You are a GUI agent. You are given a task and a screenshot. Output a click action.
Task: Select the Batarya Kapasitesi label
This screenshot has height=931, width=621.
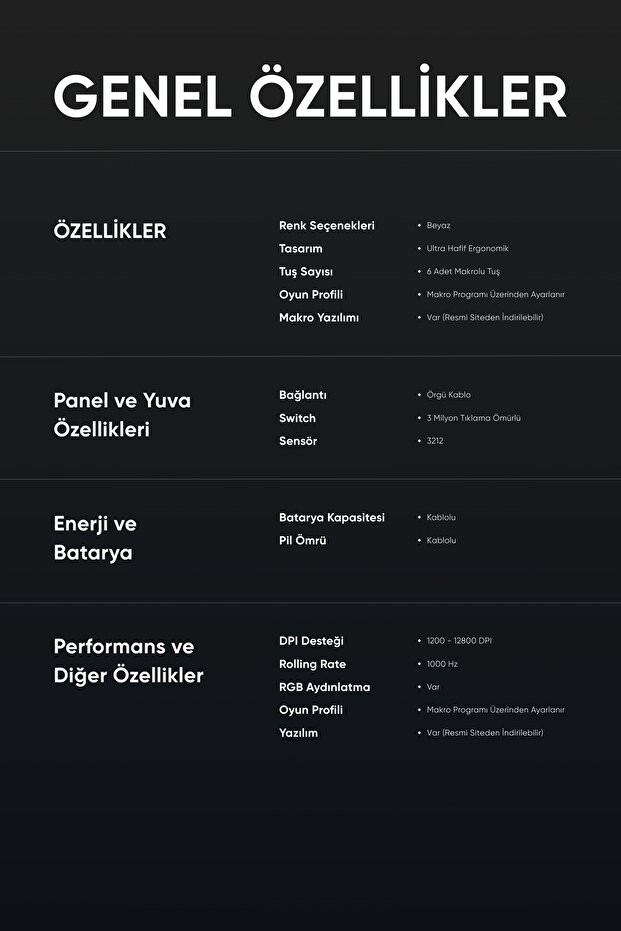click(331, 518)
